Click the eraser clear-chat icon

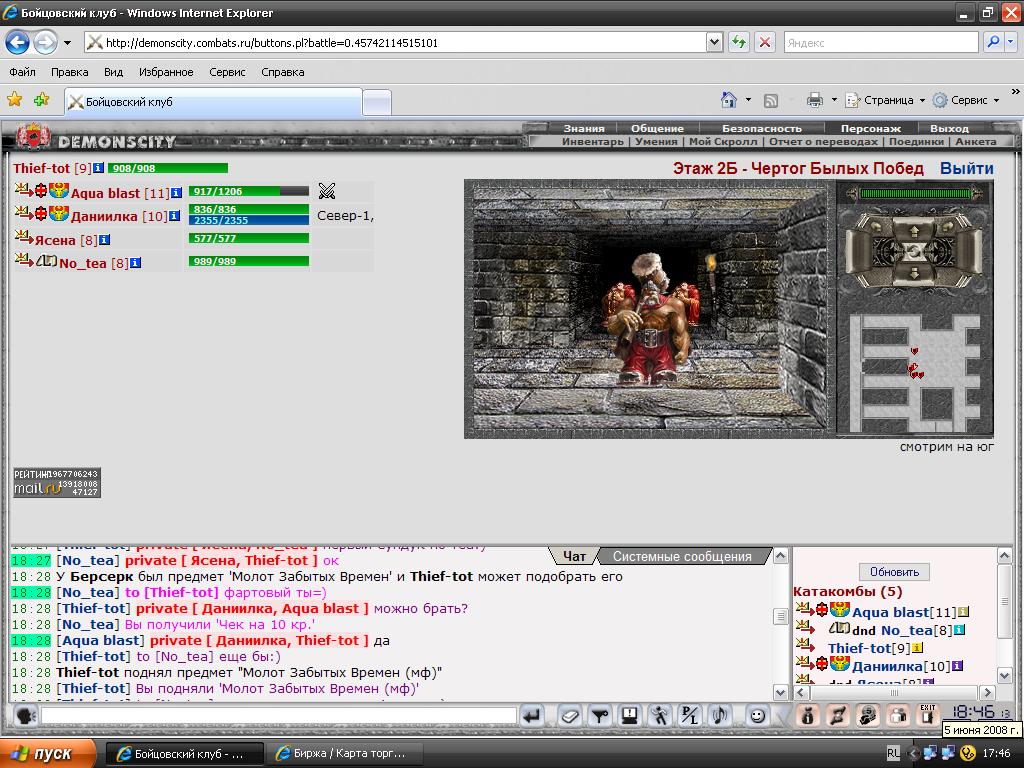(569, 716)
